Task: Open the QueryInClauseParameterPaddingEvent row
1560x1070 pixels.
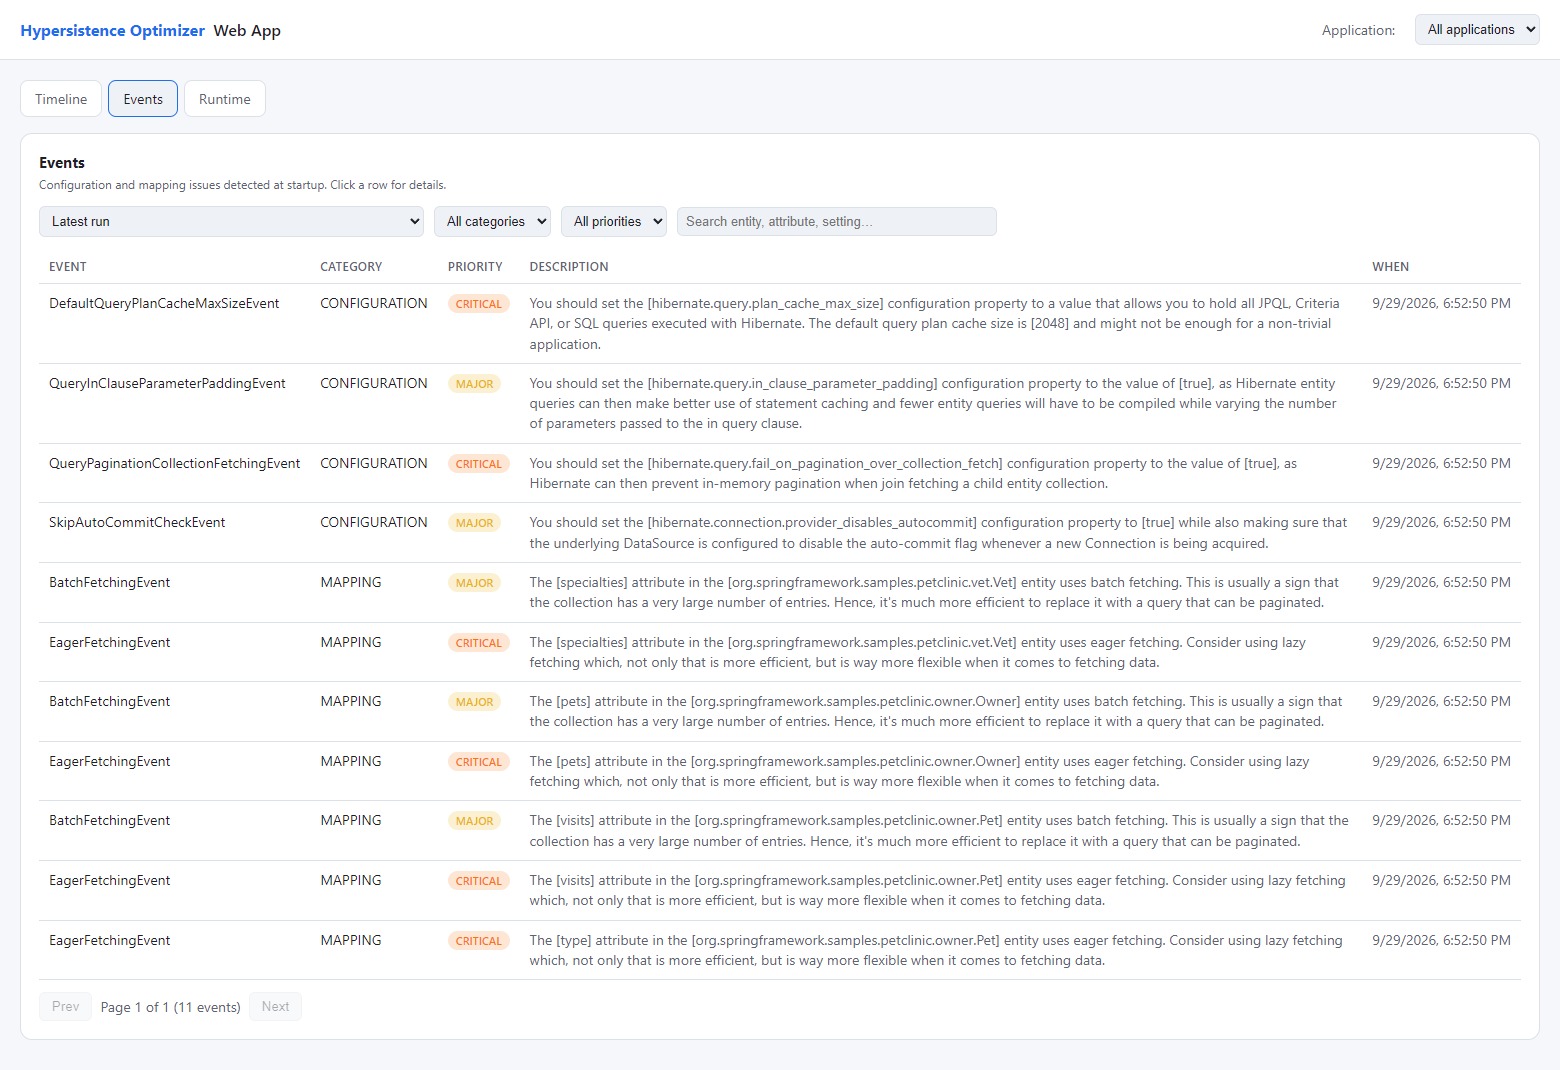Action: click(780, 404)
